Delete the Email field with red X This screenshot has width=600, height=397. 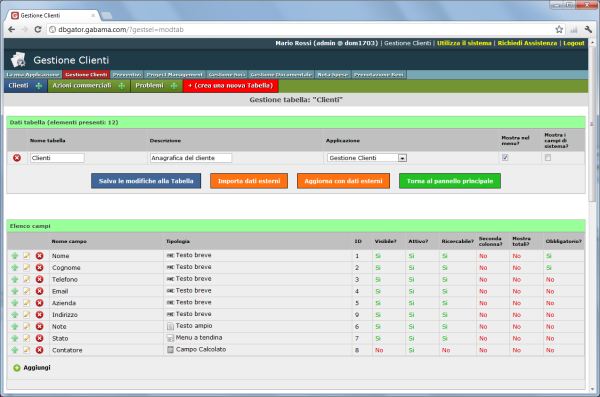click(x=39, y=291)
